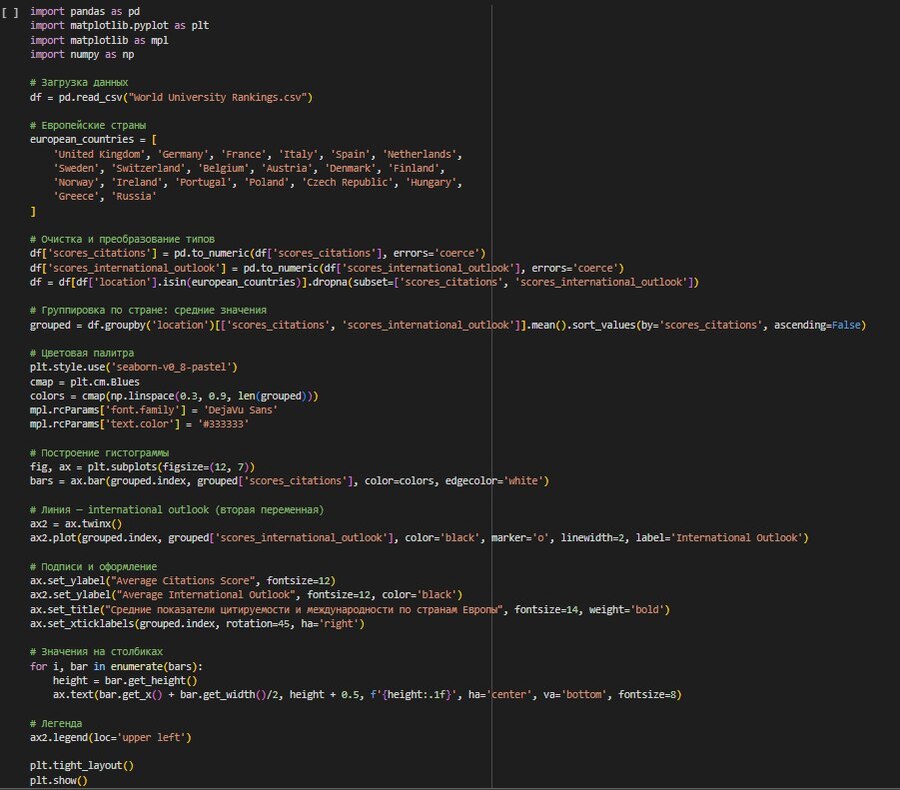900x790 pixels.
Task: Click the '# Подписи и оформление' comment
Action: (94, 566)
